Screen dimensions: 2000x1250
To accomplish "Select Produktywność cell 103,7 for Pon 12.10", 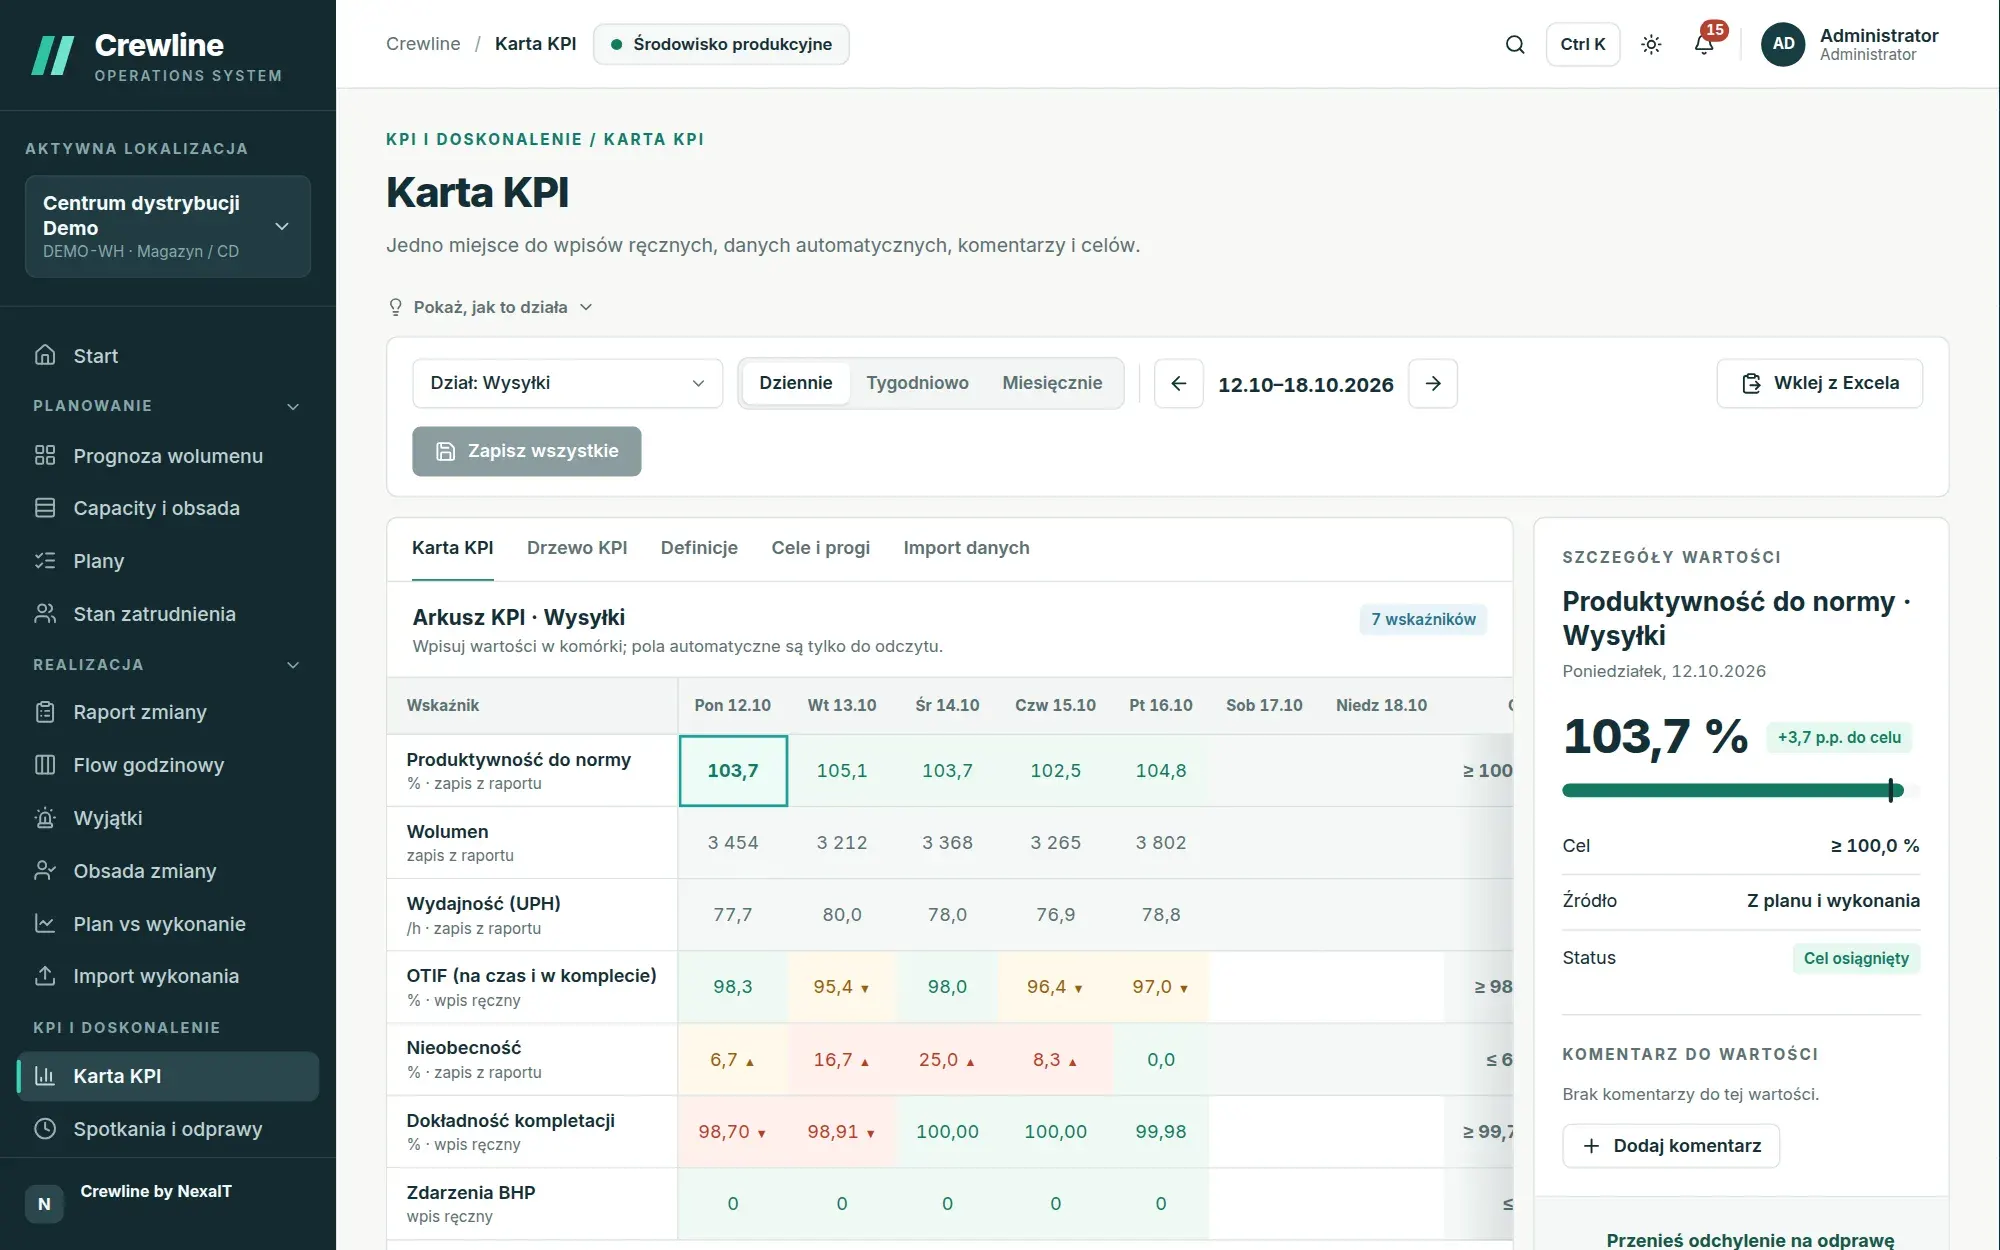I will 733,771.
